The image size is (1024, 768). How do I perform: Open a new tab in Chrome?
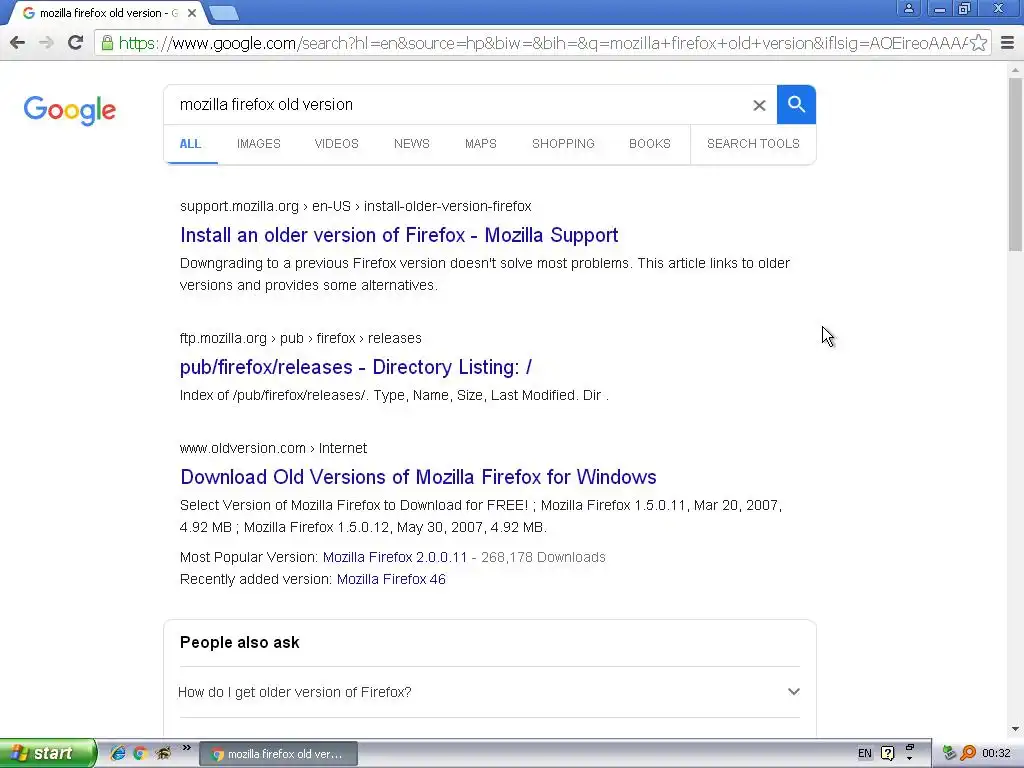[x=224, y=13]
